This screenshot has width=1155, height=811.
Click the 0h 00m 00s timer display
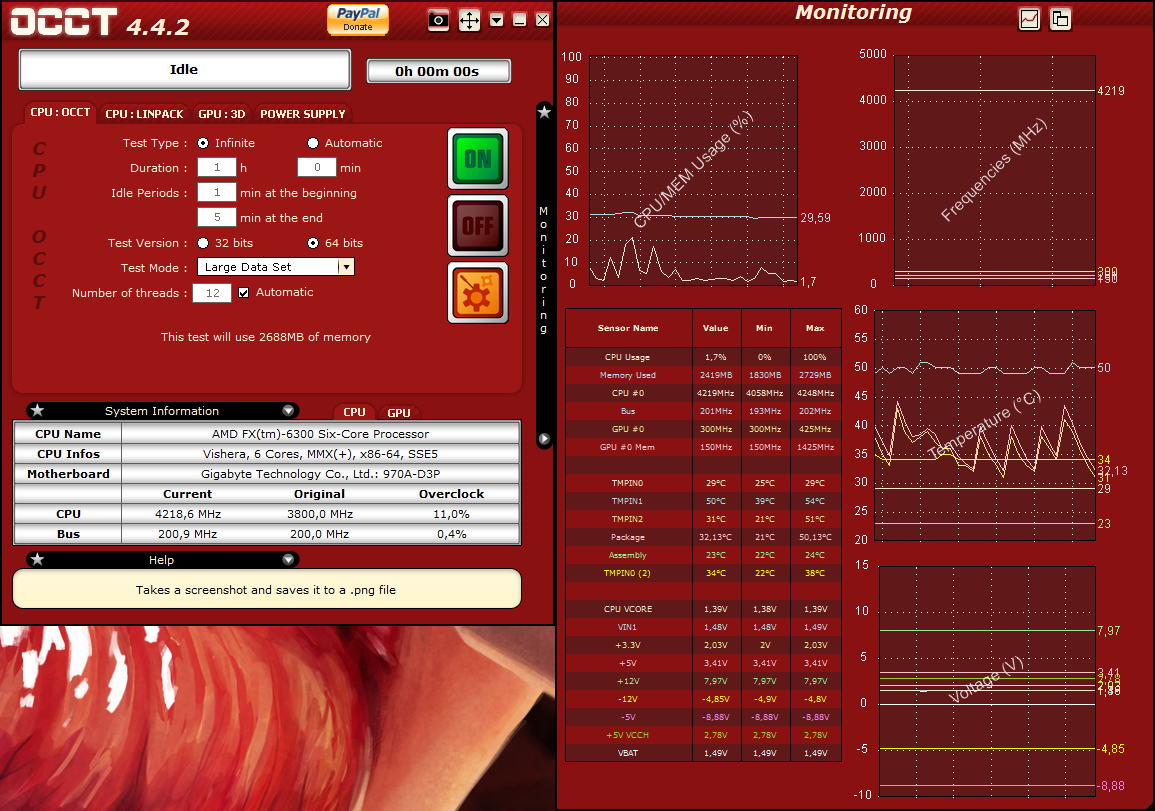point(438,71)
